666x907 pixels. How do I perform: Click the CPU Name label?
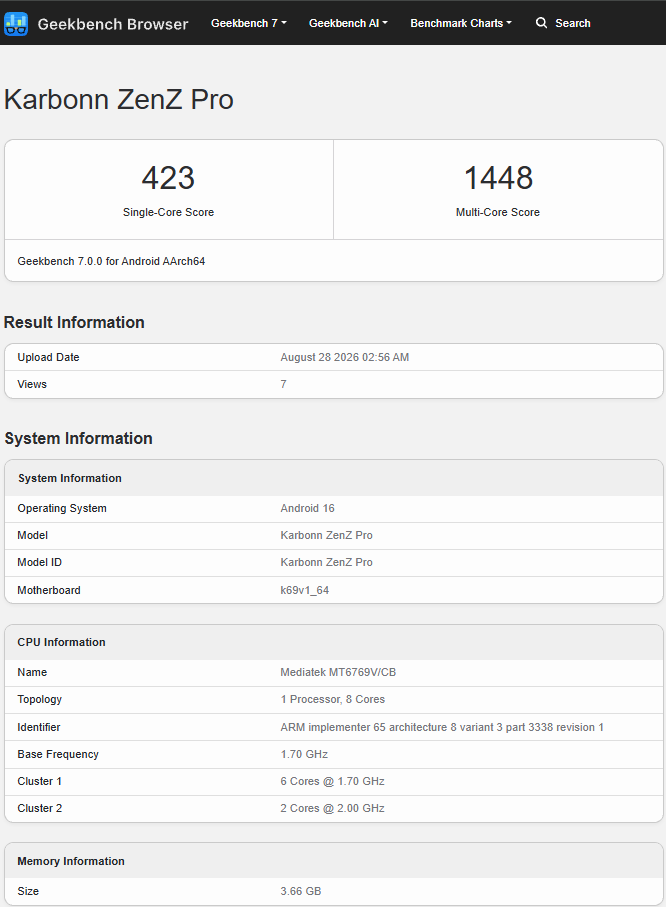pos(32,673)
